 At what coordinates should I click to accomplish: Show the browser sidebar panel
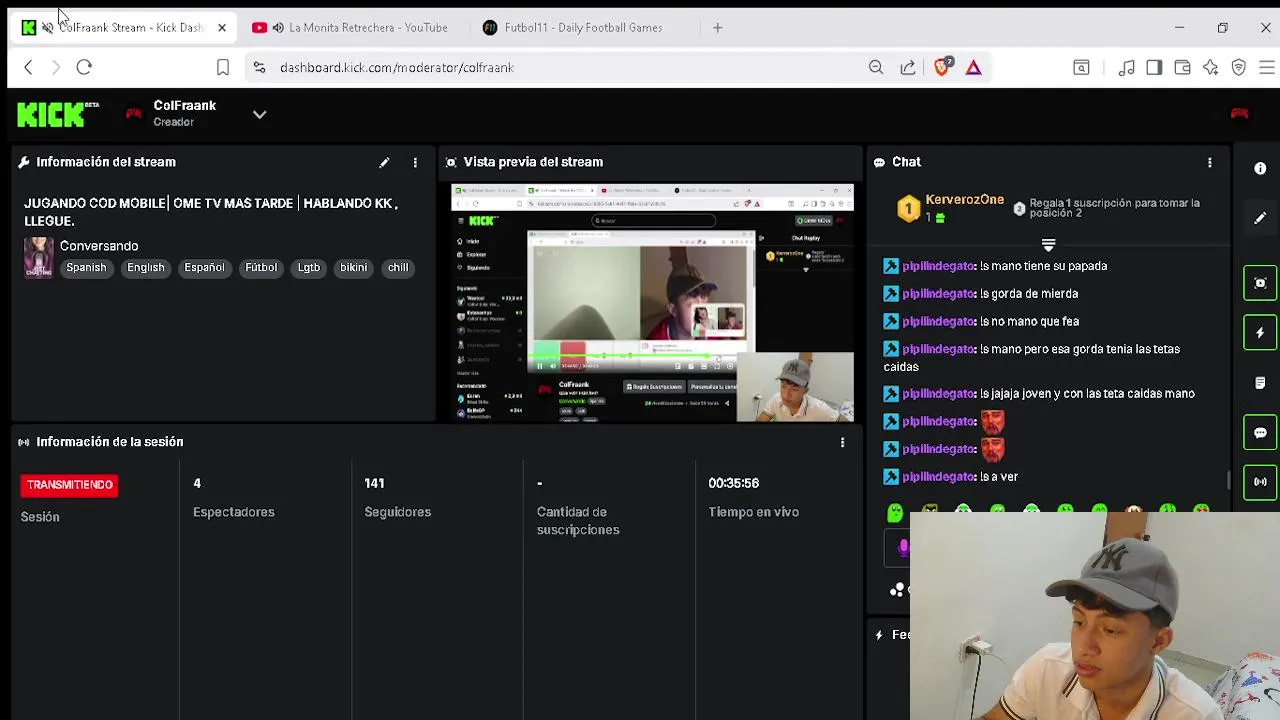[1154, 68]
